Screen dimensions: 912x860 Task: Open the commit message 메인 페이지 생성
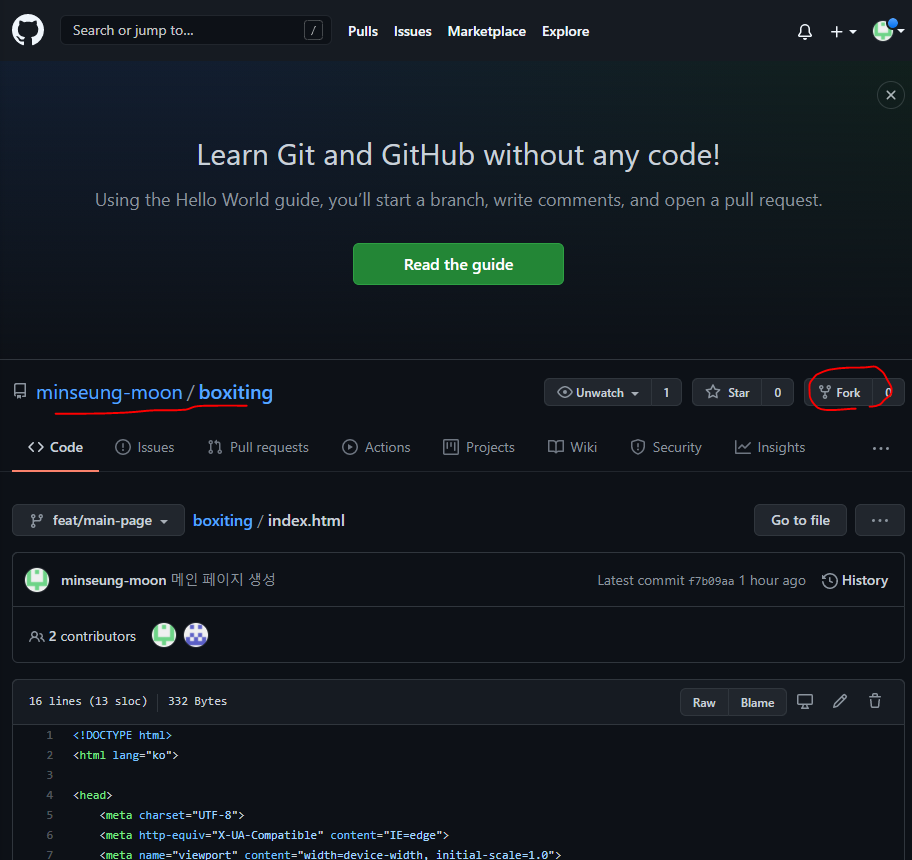[223, 580]
